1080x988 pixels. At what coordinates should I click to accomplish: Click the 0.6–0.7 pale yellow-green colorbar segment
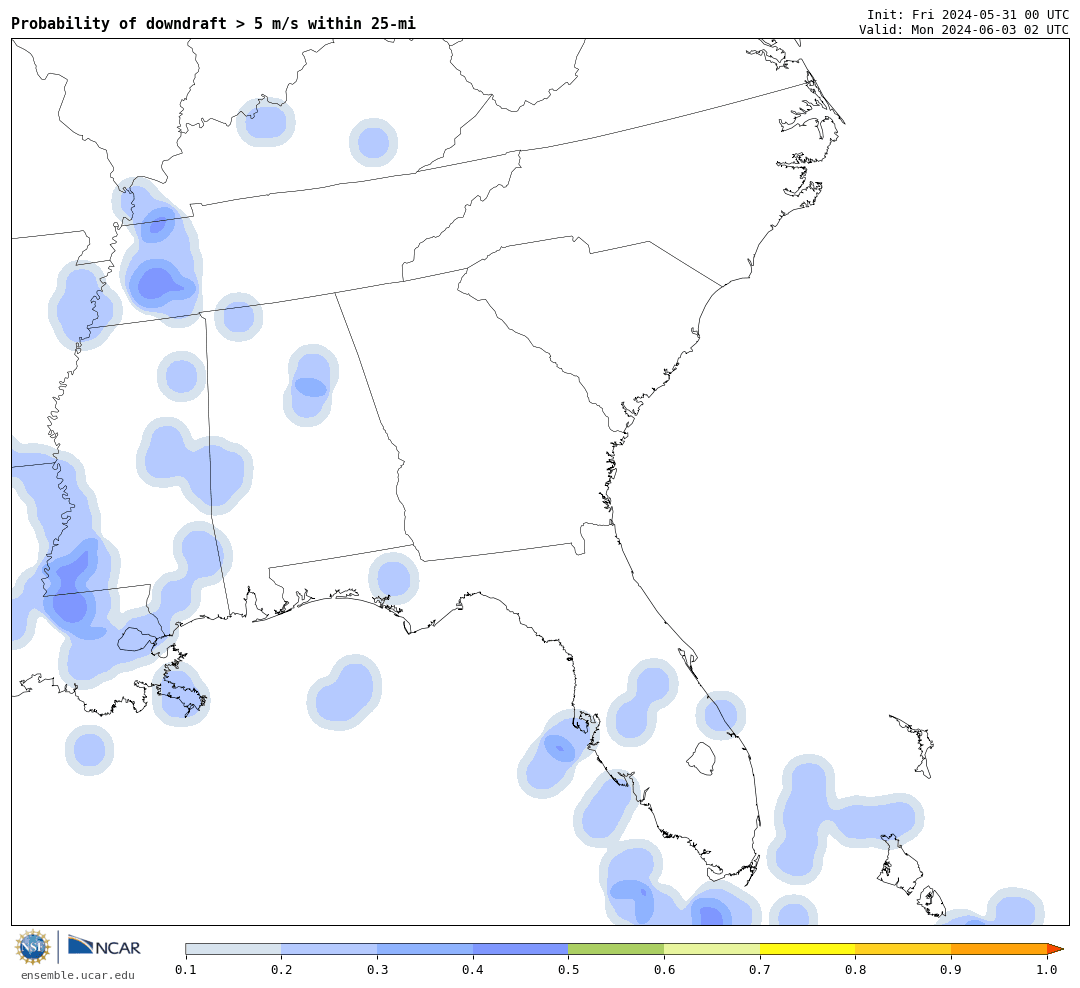point(712,949)
